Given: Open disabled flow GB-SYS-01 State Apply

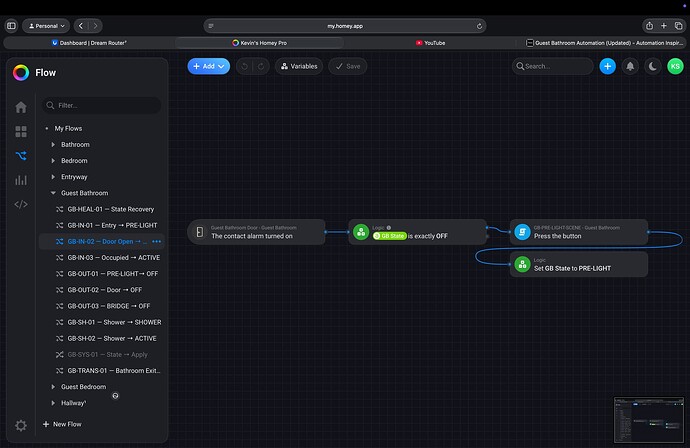Looking at the screenshot, I should tap(102, 355).
